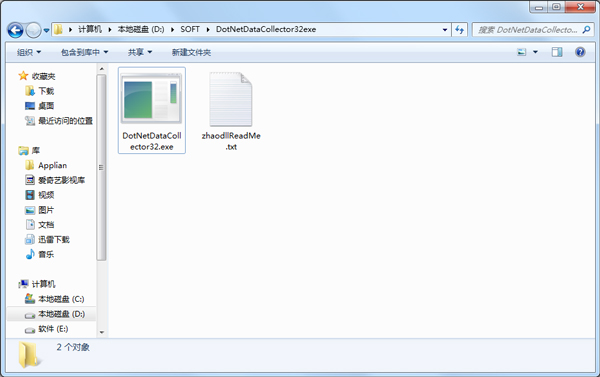This screenshot has width=600, height=377.
Task: Open 最近访问的位置 in favorites
Action: 65,121
